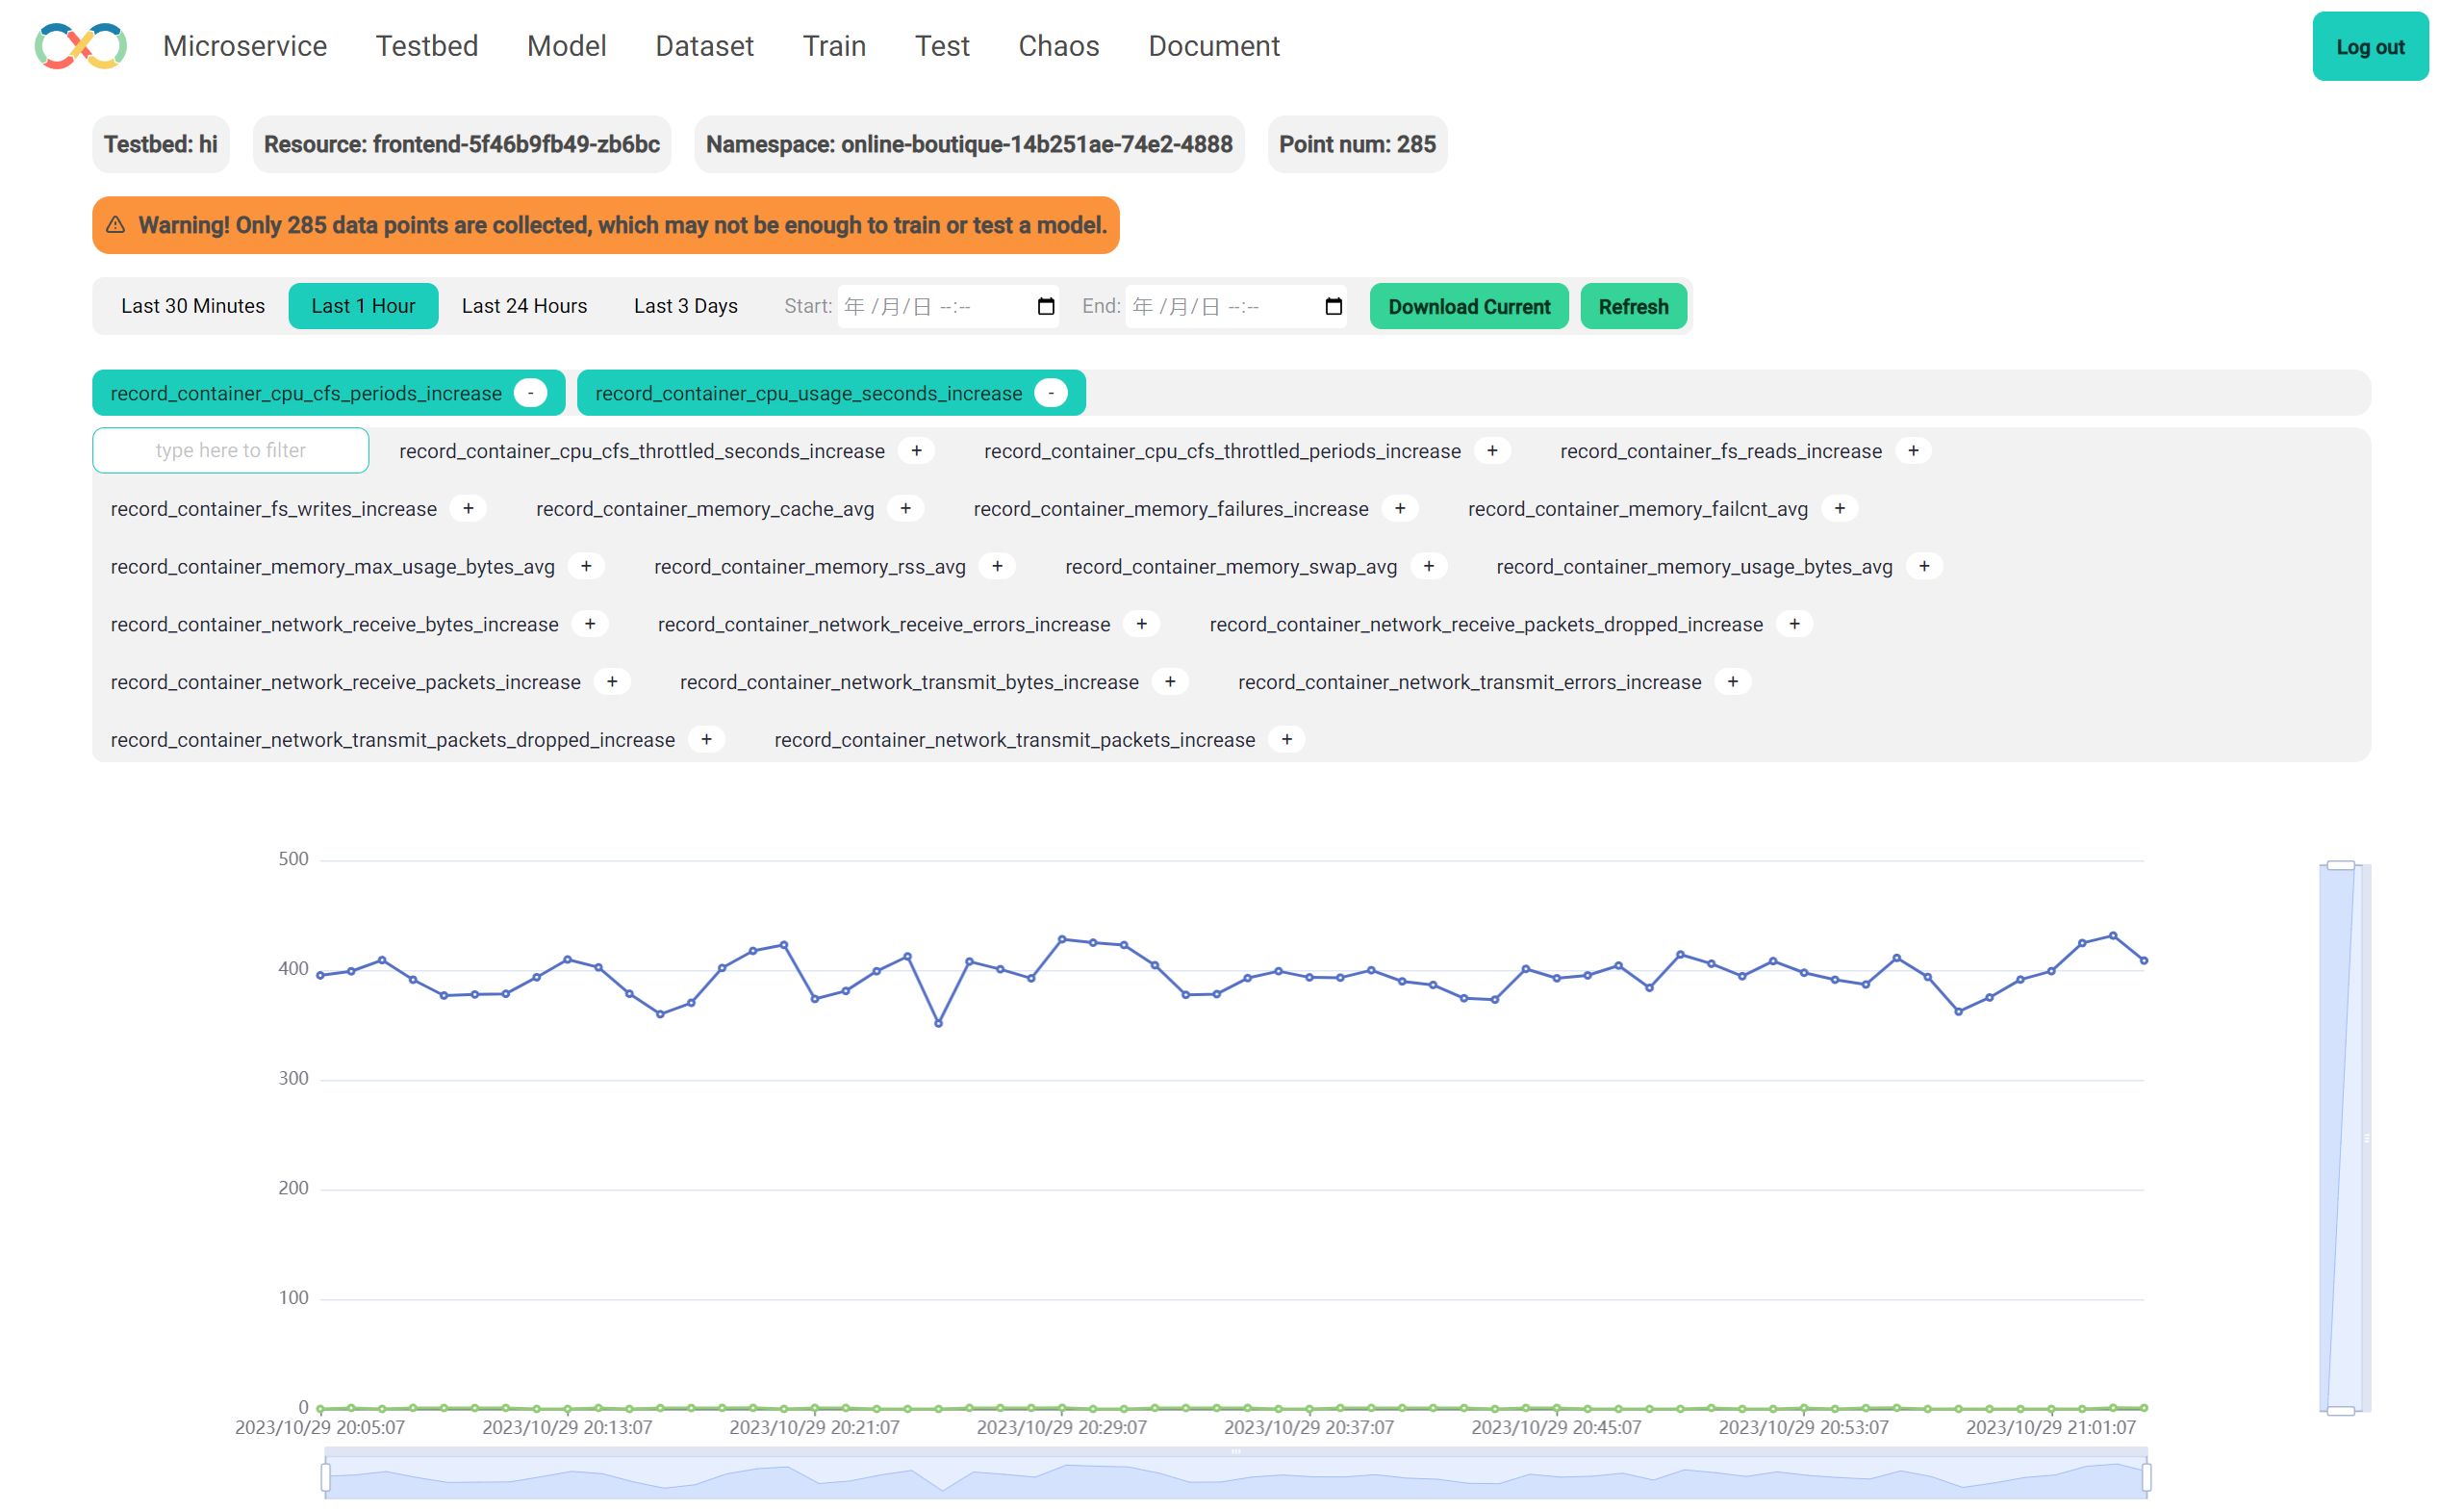This screenshot has height=1510, width=2464.
Task: Click the warning triangle icon in the banner
Action: (116, 225)
